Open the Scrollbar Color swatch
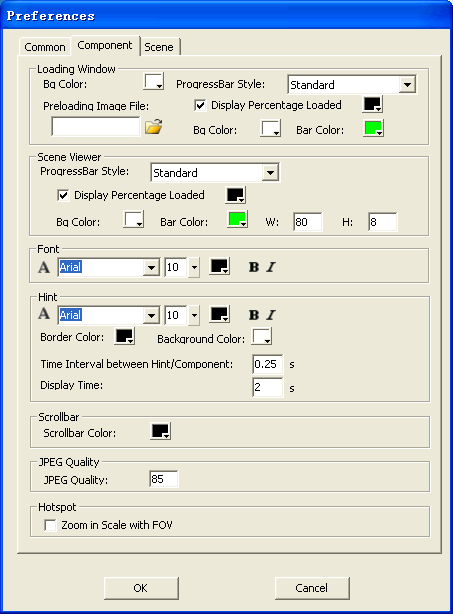The height and width of the screenshot is (614, 453). (161, 431)
